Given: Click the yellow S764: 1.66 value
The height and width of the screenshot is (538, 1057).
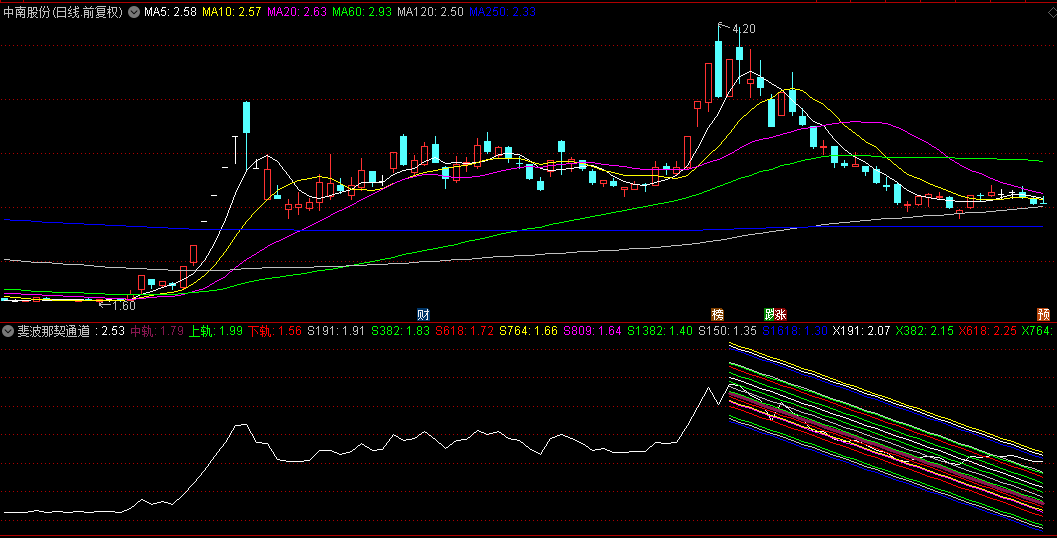Looking at the screenshot, I should (x=528, y=331).
